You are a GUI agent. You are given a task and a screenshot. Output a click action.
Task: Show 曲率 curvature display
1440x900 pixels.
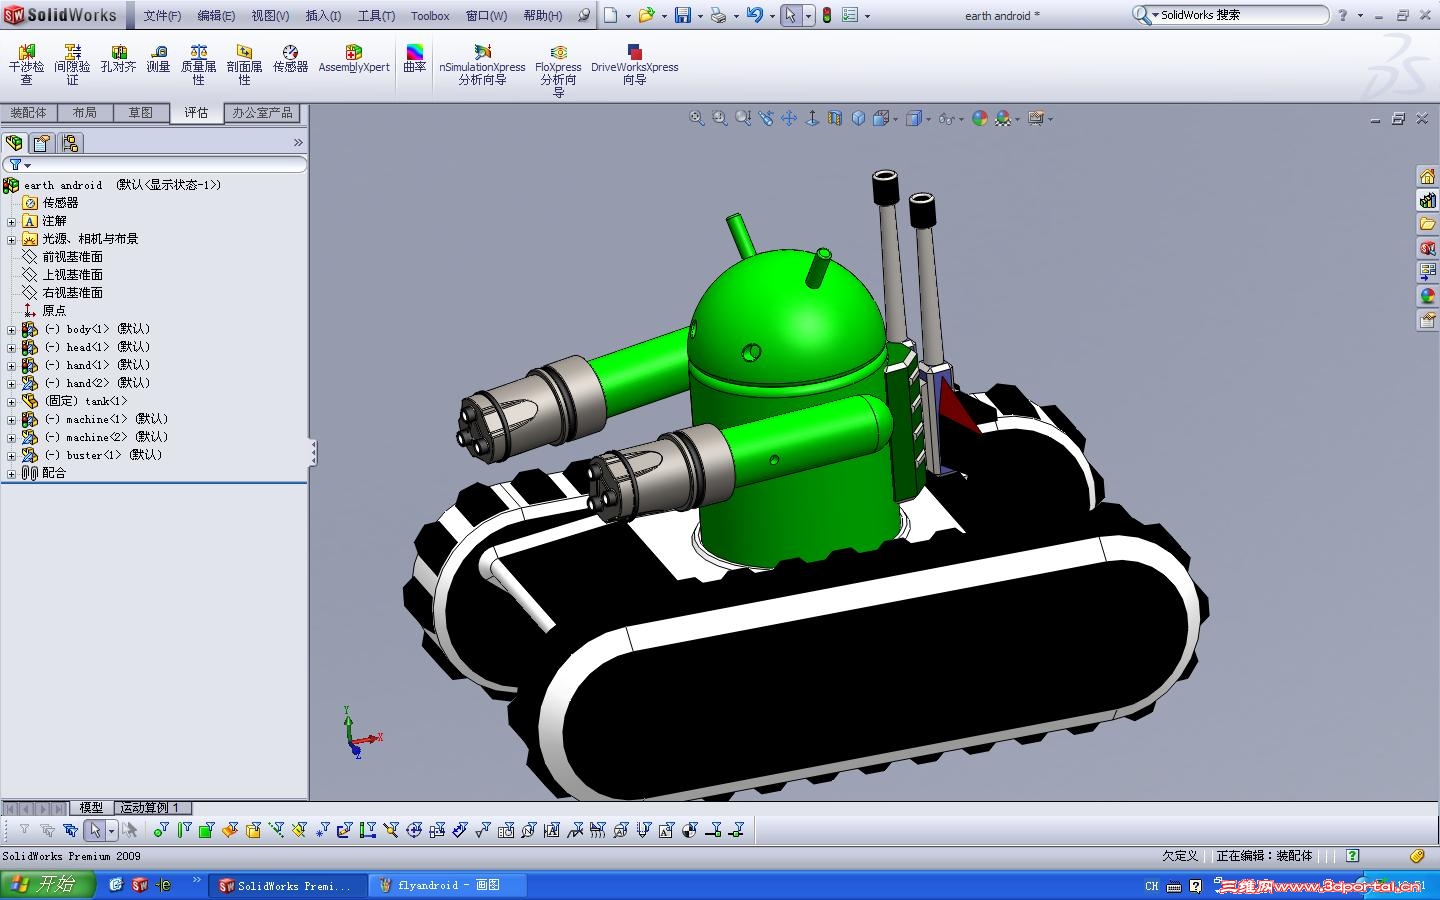[414, 59]
